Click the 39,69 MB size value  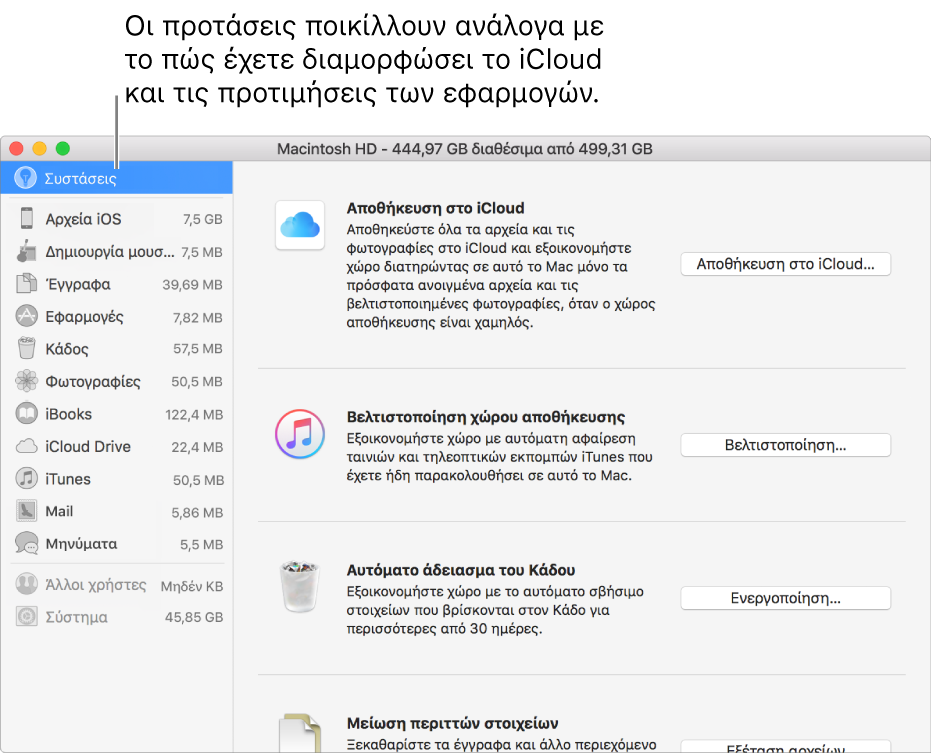tap(192, 284)
